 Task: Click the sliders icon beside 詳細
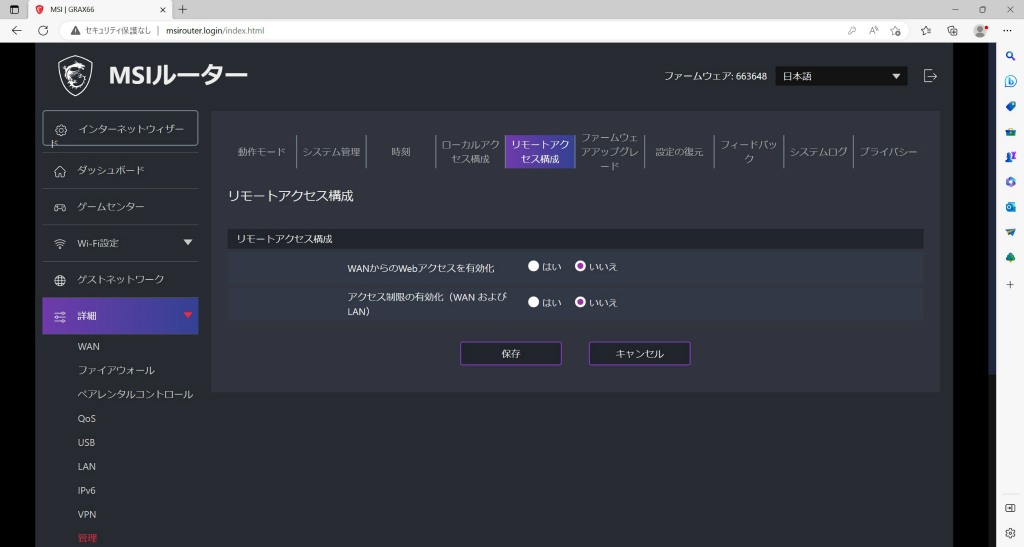pyautogui.click(x=60, y=317)
